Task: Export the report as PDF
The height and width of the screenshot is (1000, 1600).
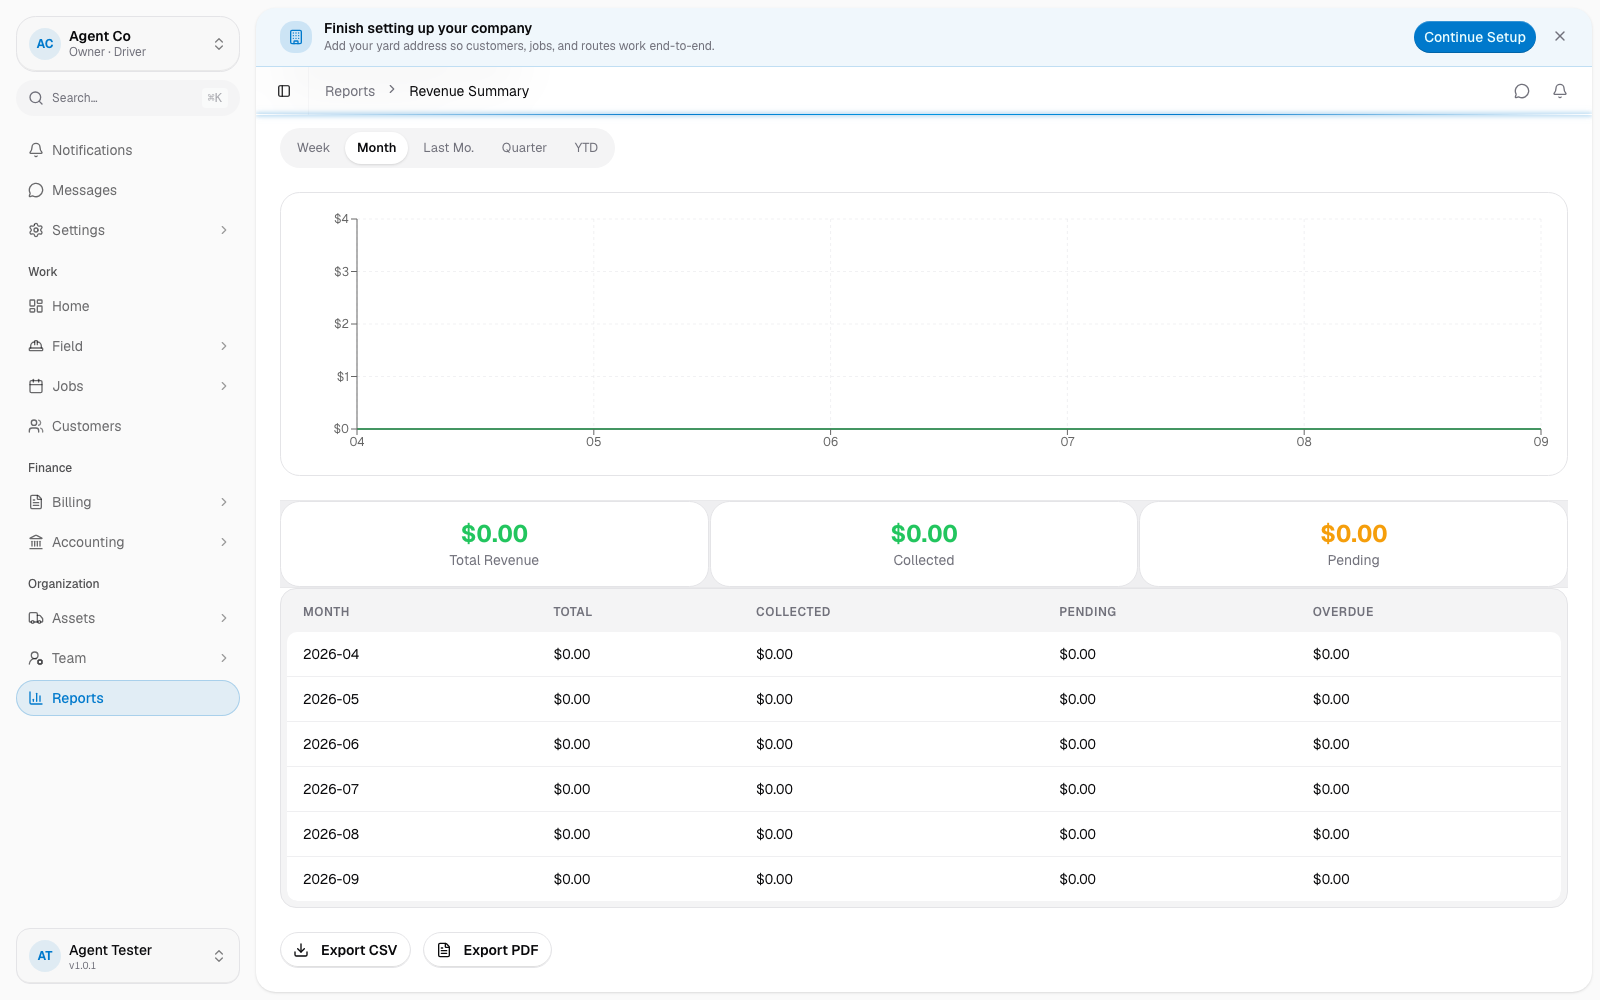Action: click(487, 950)
